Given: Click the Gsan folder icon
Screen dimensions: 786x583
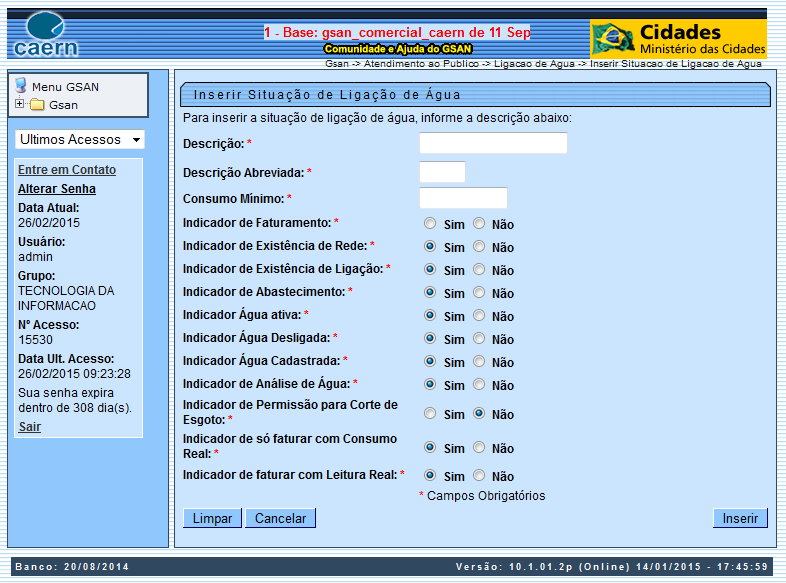Looking at the screenshot, I should click(37, 105).
